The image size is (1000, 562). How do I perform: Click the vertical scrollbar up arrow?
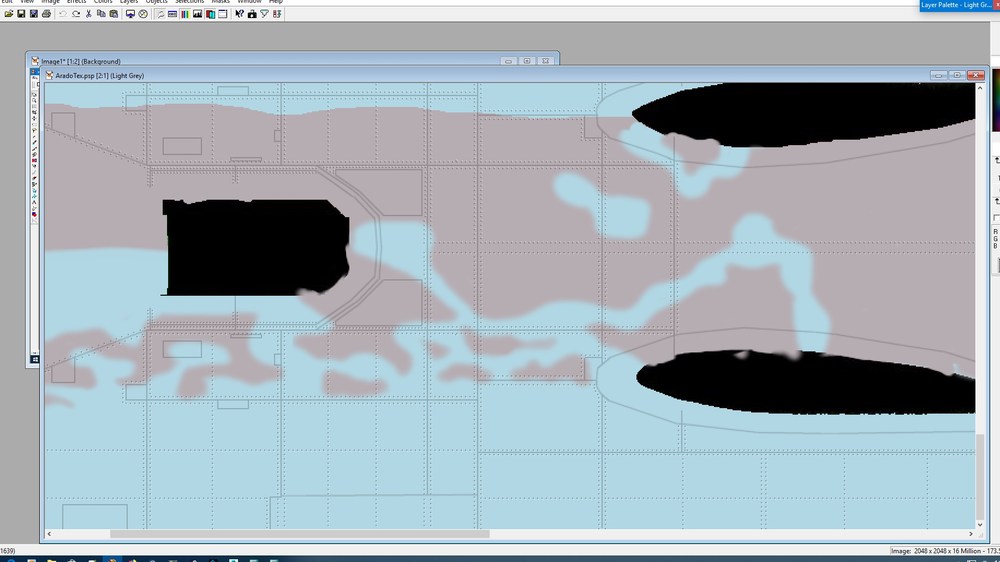tap(980, 87)
